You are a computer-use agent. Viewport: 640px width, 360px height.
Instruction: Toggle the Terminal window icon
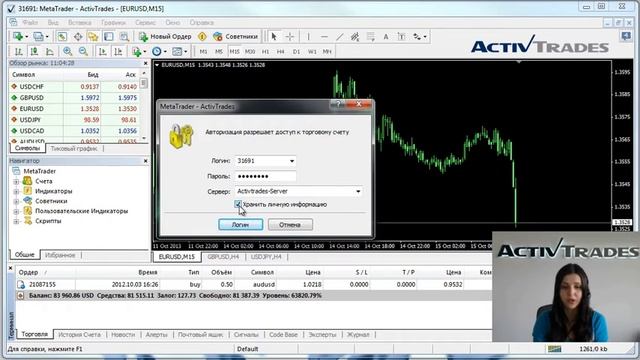[x=109, y=37]
